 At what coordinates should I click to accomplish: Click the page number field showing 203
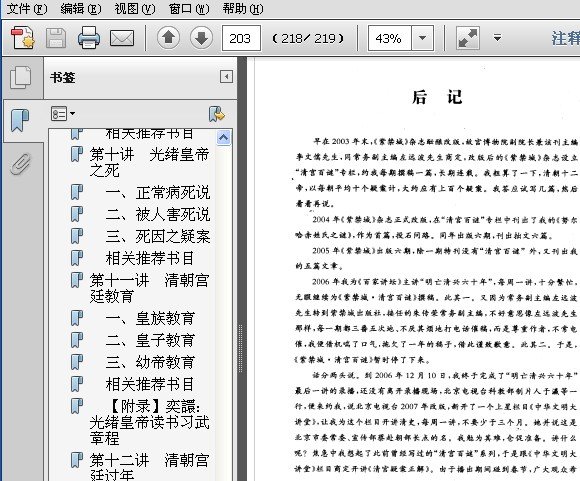click(241, 38)
